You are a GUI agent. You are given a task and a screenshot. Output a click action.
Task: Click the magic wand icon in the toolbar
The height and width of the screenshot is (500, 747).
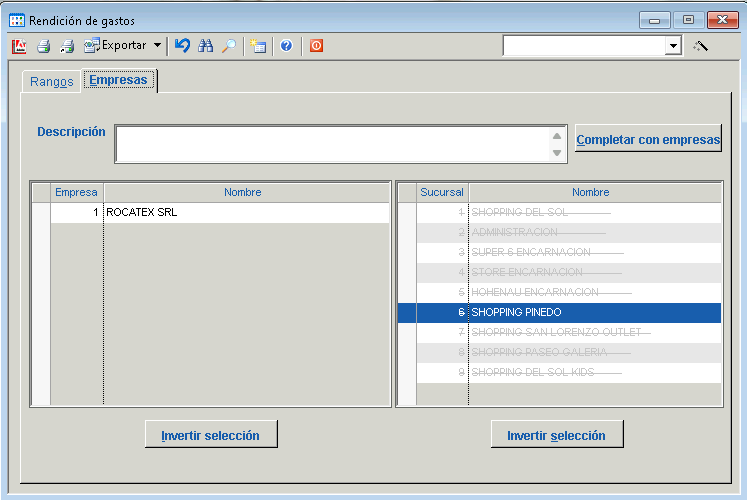701,46
